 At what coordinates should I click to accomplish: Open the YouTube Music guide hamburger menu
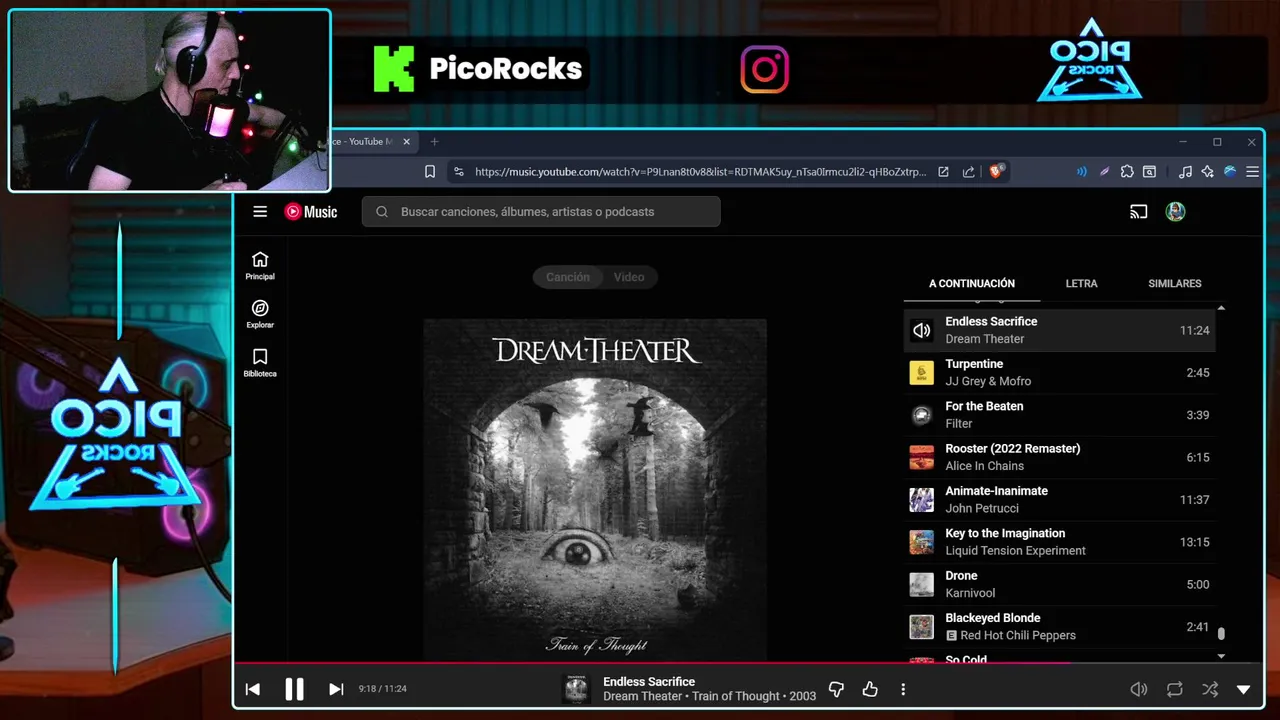(260, 211)
